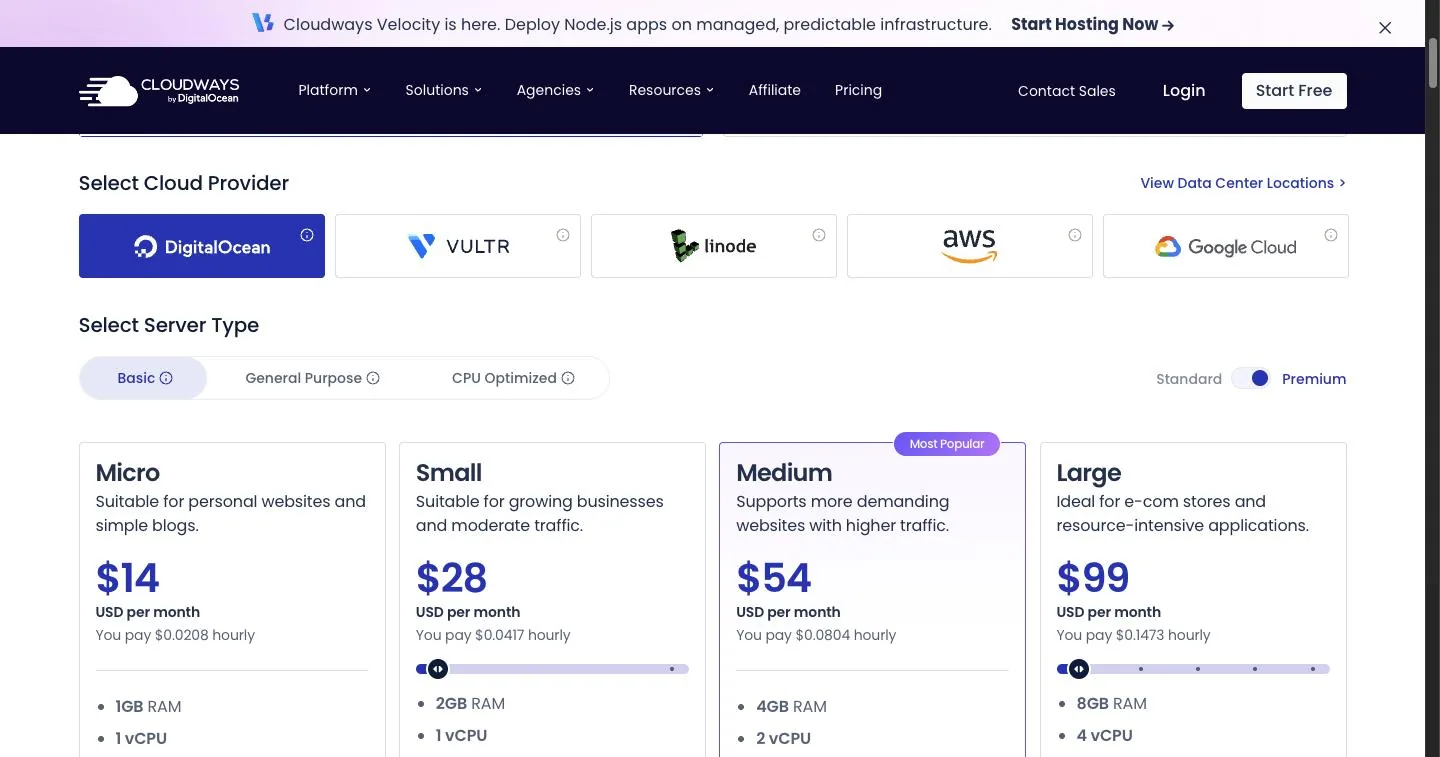The height and width of the screenshot is (757, 1440).
Task: Open Linode provider info icon
Action: pyautogui.click(x=819, y=235)
